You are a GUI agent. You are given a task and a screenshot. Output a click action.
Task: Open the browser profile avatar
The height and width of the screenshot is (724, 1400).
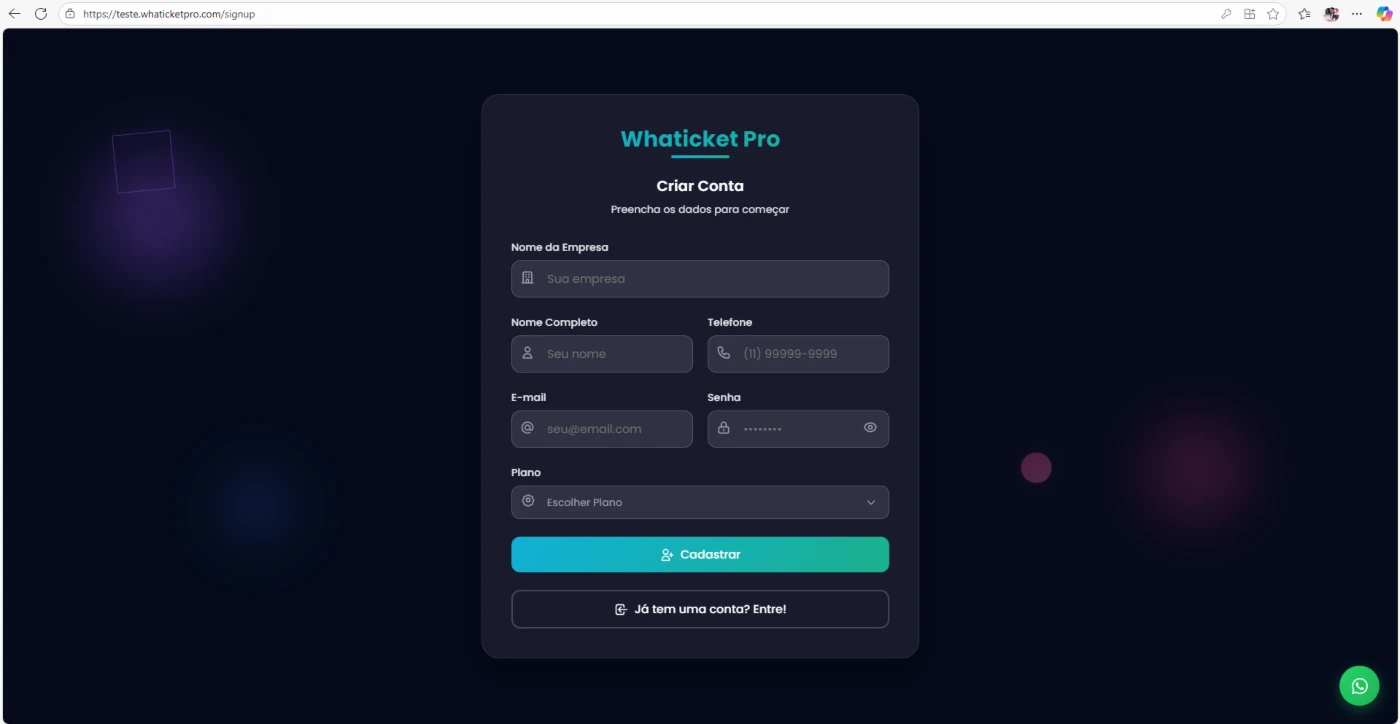1331,14
